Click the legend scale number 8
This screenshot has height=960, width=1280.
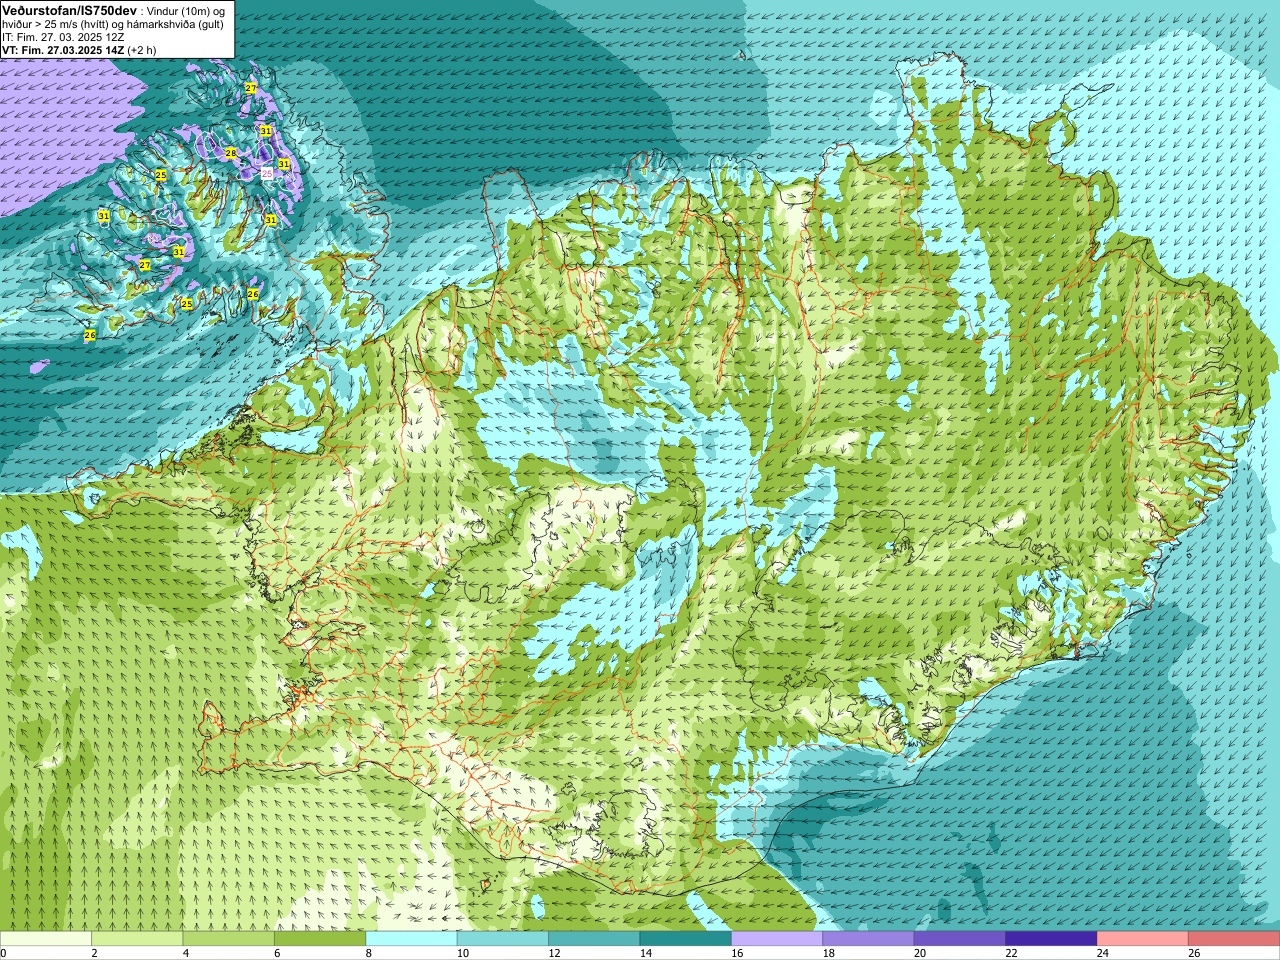(368, 953)
